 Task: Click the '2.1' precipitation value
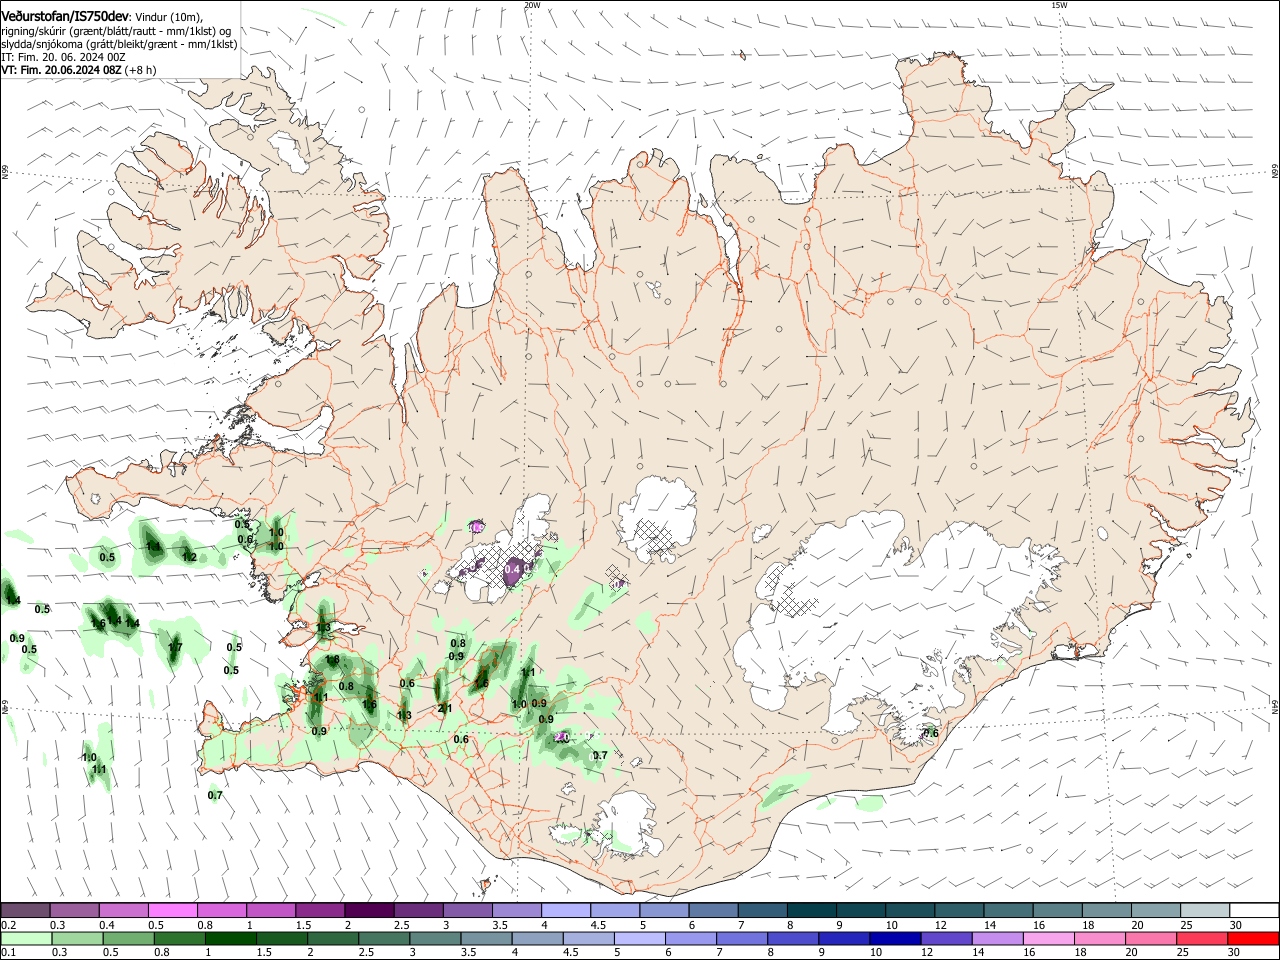[x=445, y=708]
